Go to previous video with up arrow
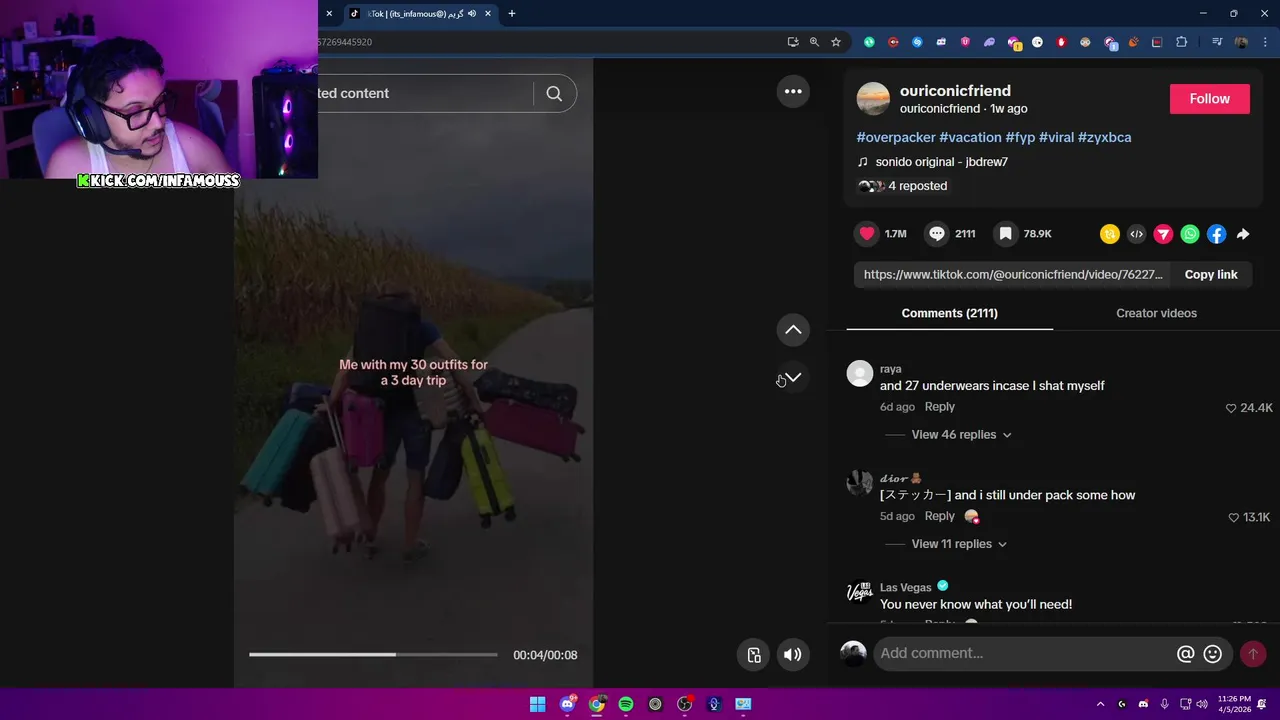Viewport: 1280px width, 720px height. pos(793,330)
